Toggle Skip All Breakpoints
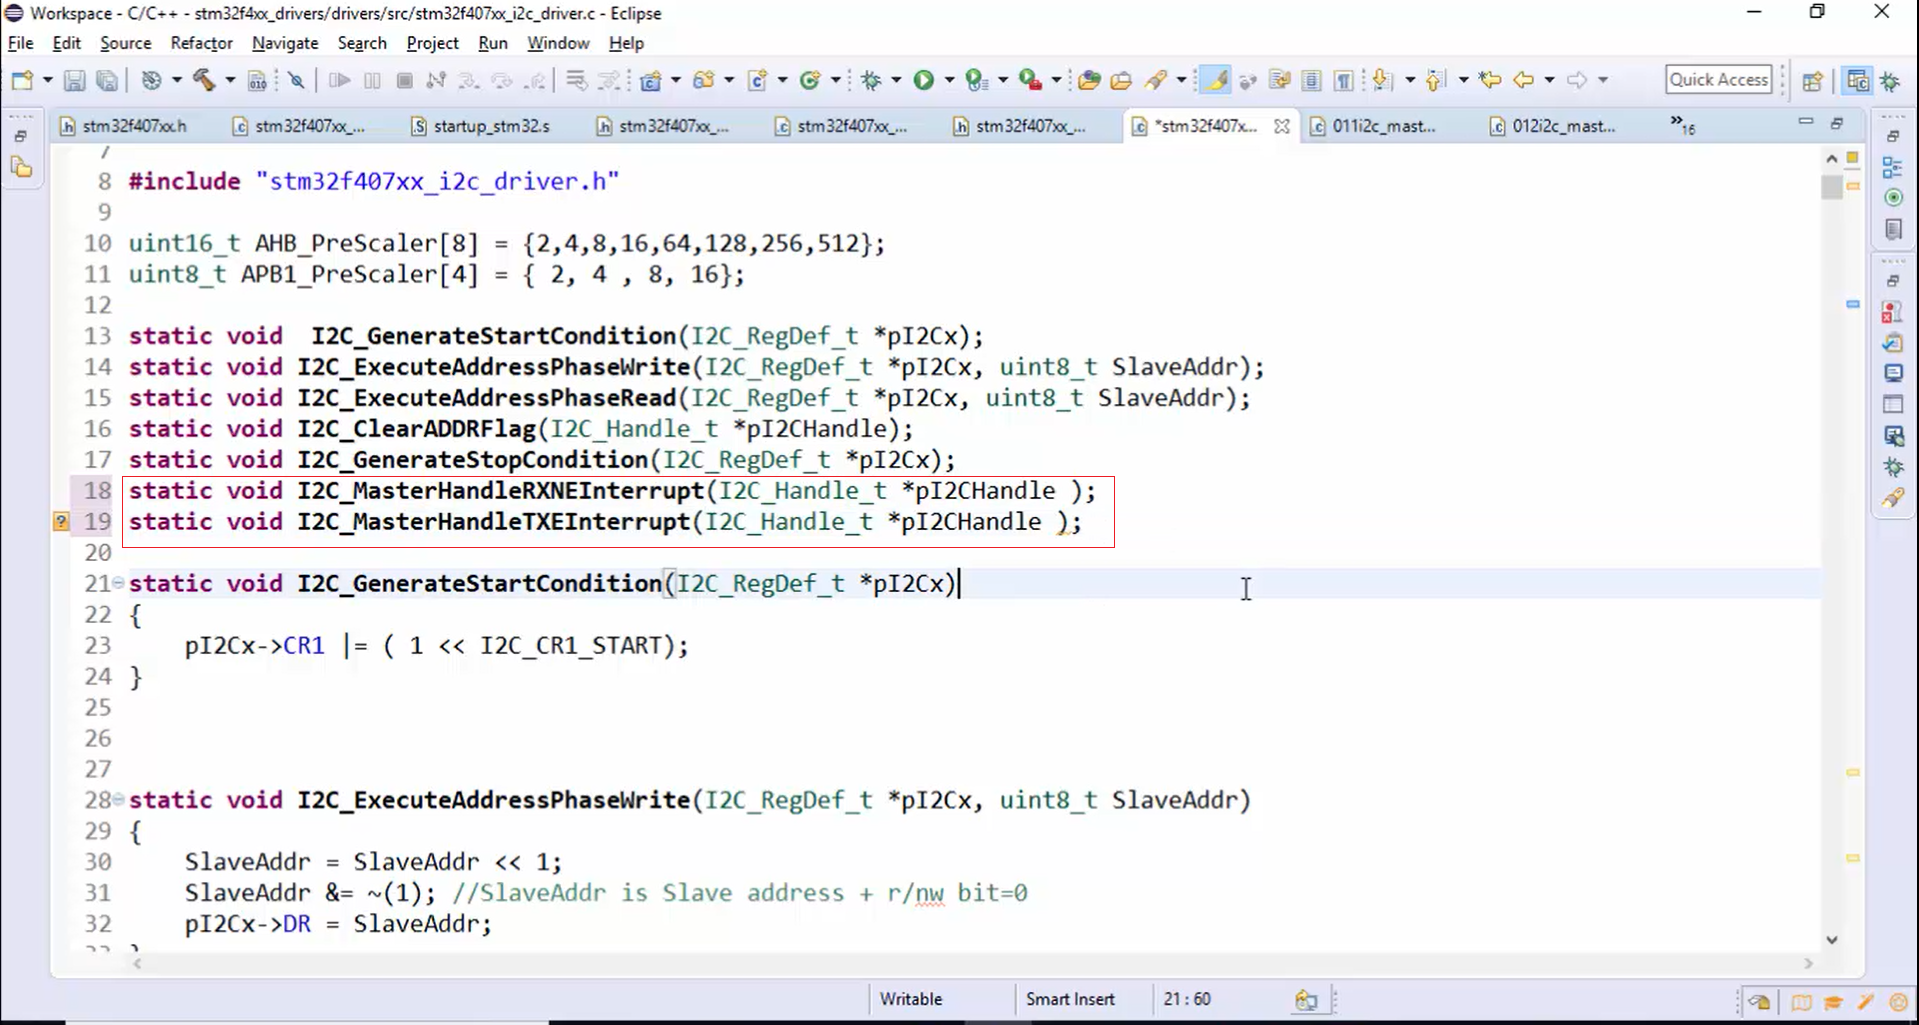This screenshot has width=1919, height=1025. pyautogui.click(x=296, y=80)
